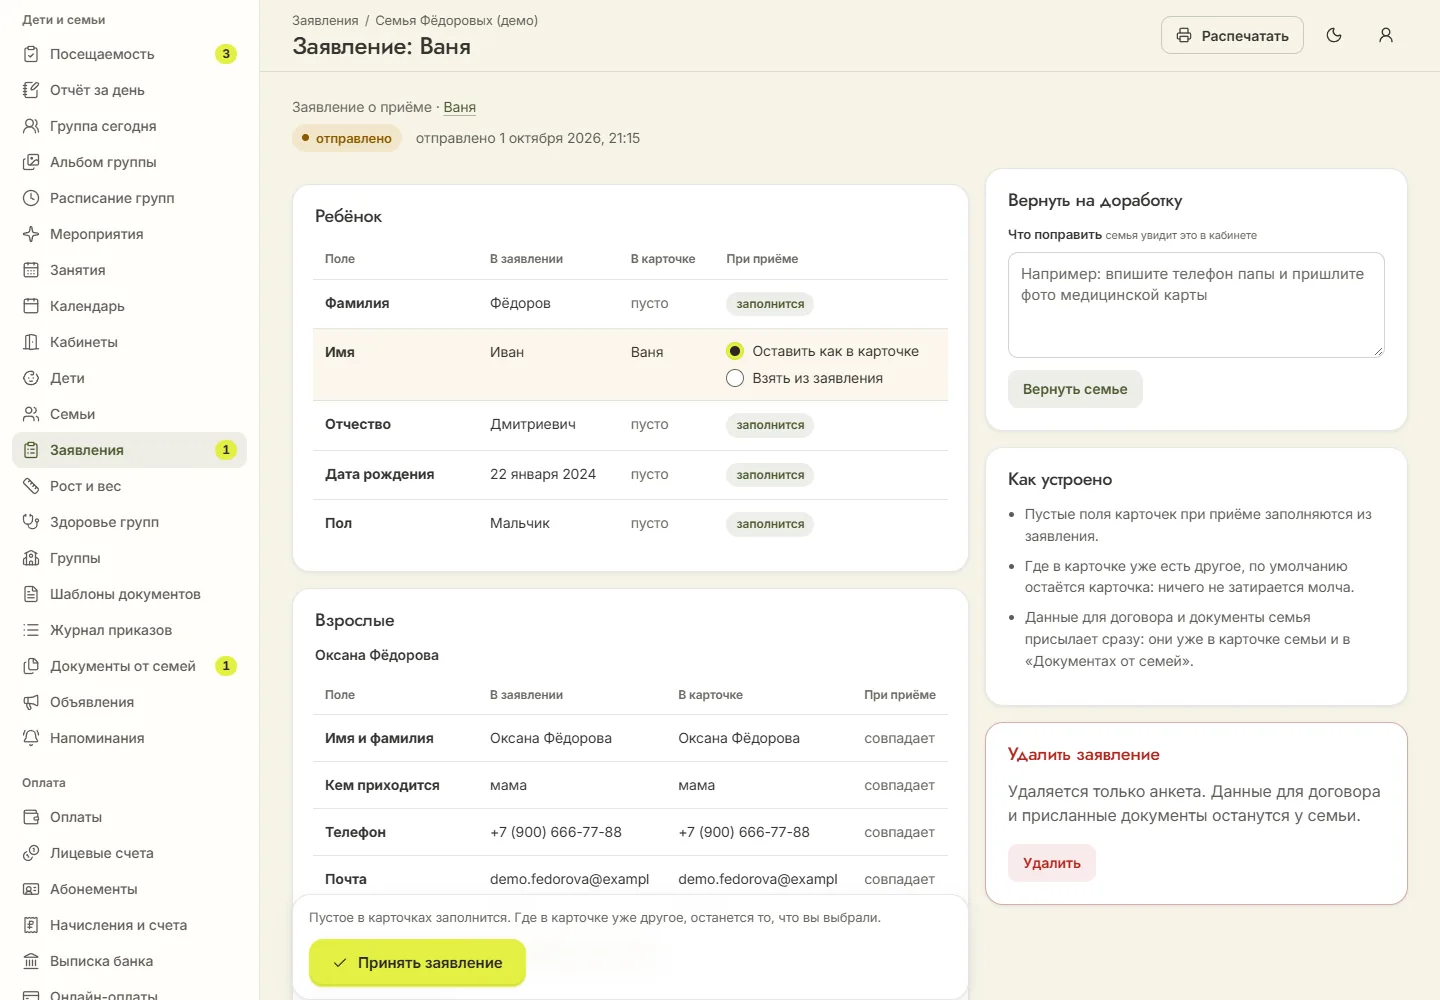Open user profile icon in header
This screenshot has height=1000, width=1440.
(1386, 35)
